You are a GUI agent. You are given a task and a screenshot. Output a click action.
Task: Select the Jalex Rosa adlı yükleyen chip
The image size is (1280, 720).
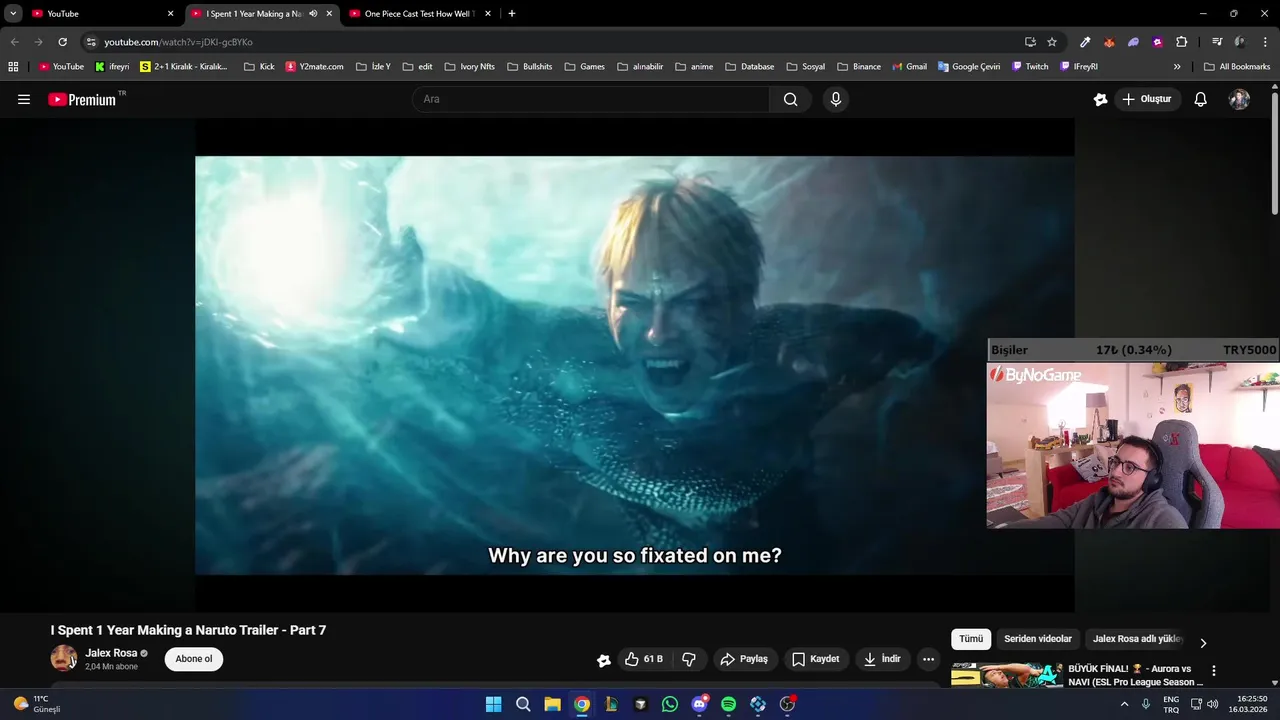[1137, 639]
